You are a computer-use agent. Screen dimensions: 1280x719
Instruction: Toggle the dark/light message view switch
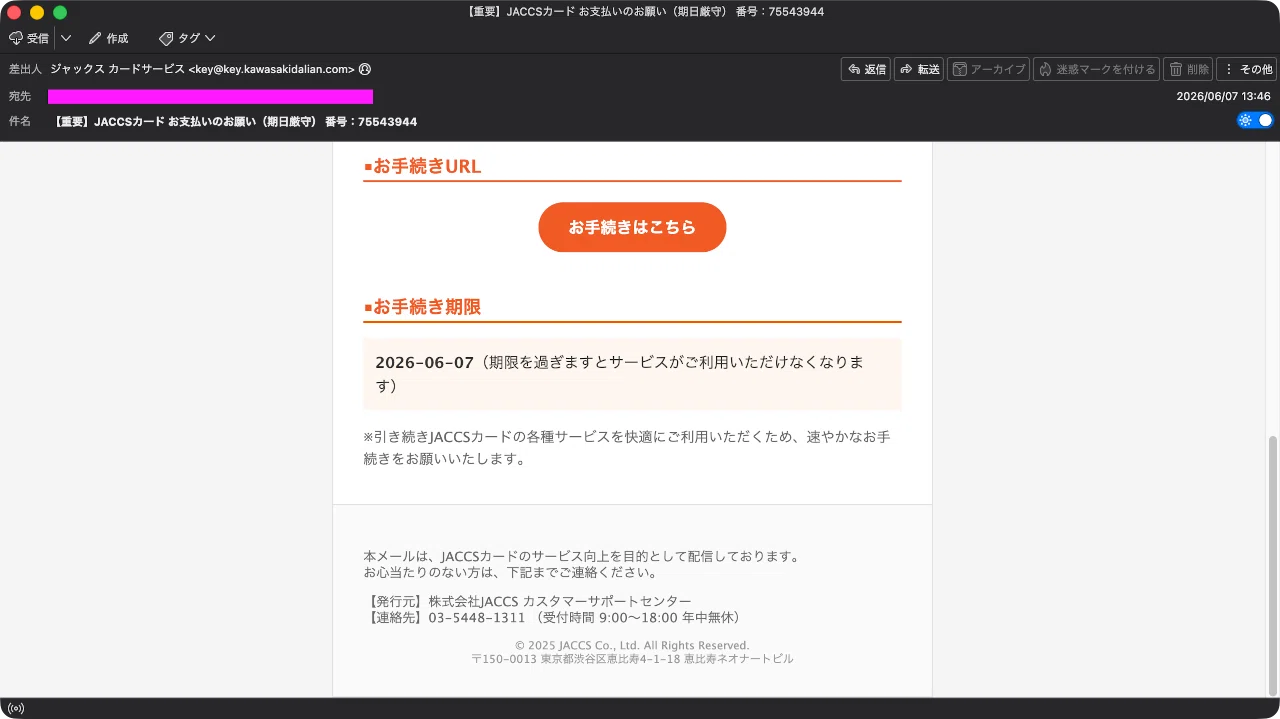[1255, 120]
